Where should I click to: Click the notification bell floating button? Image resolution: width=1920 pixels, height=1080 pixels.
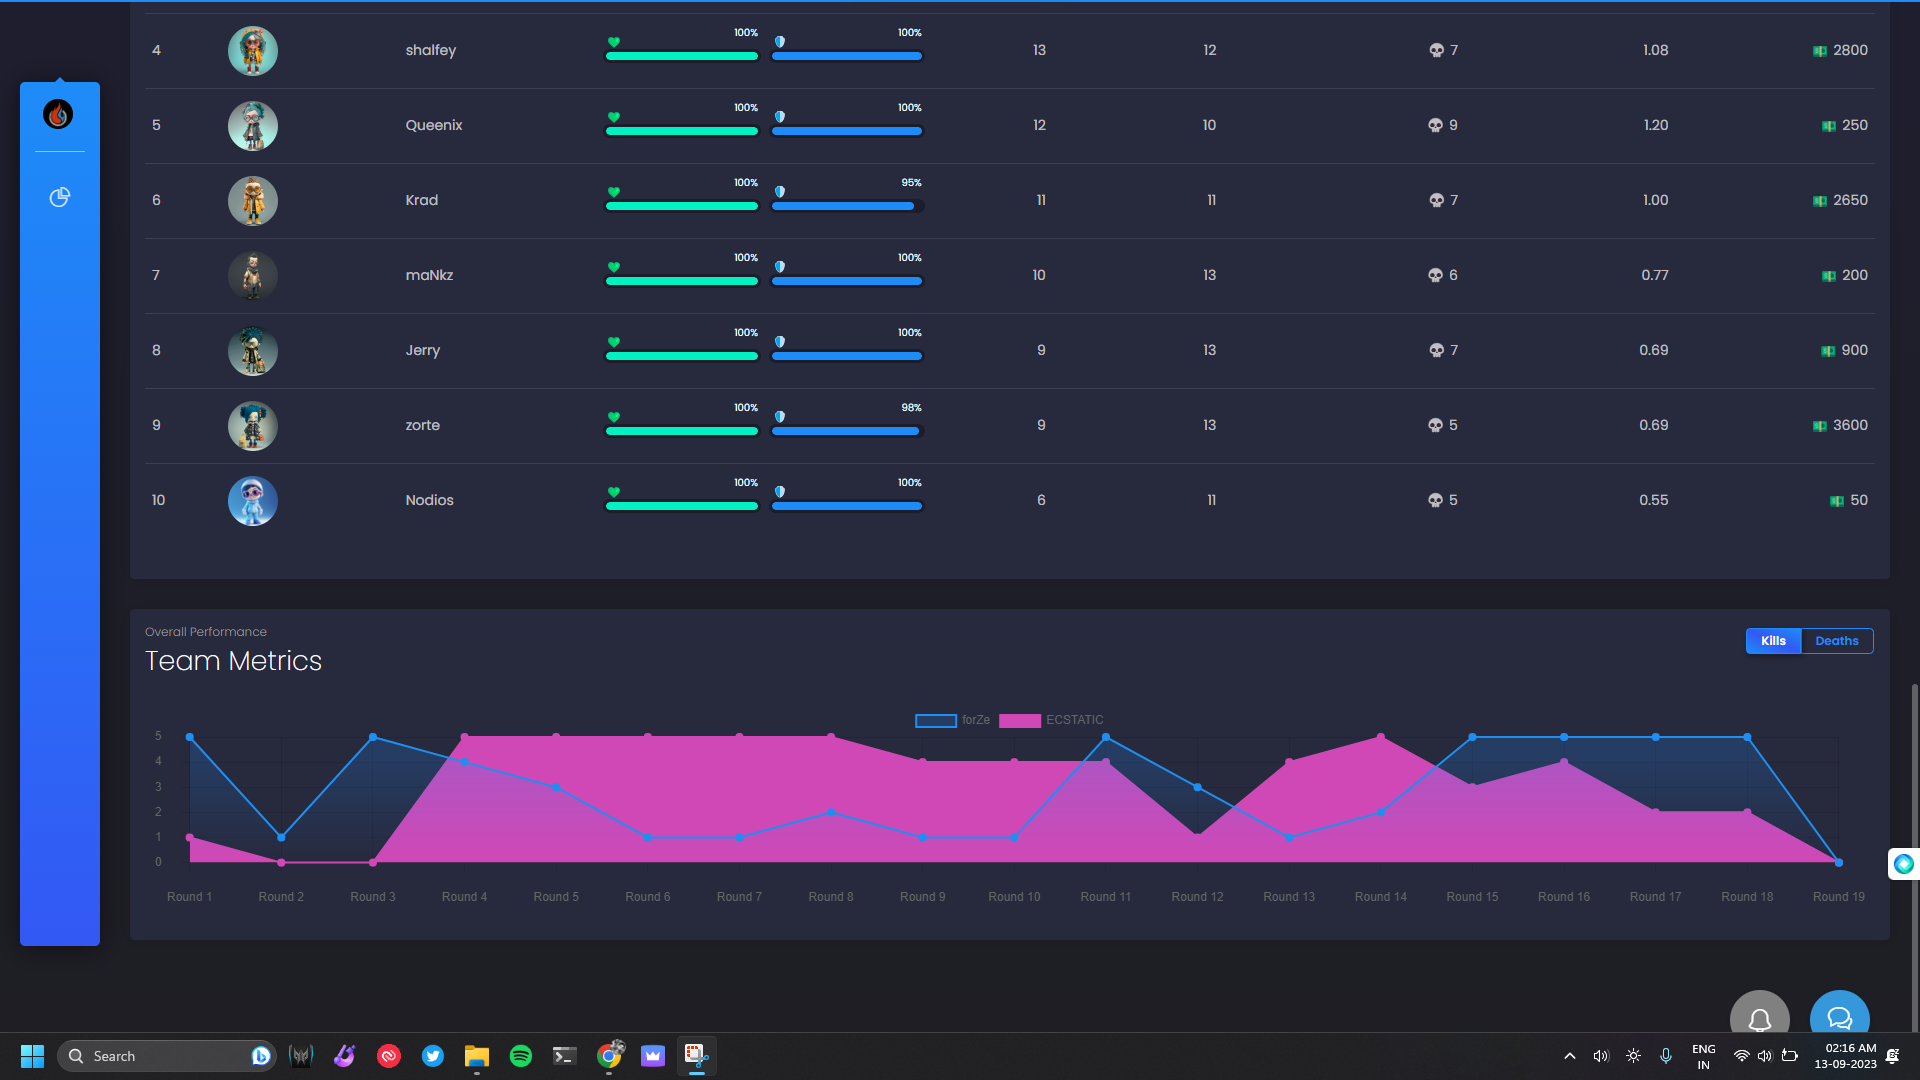(x=1759, y=1017)
